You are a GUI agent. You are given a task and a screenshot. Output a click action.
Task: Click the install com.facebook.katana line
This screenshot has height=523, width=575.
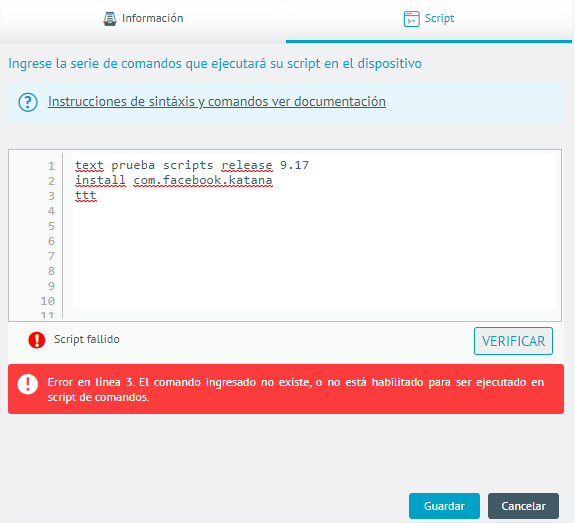tap(174, 180)
